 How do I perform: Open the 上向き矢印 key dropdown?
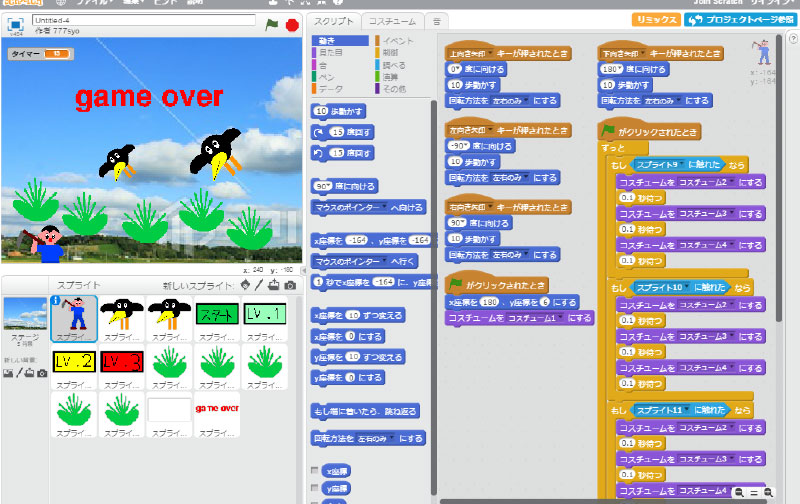point(490,54)
